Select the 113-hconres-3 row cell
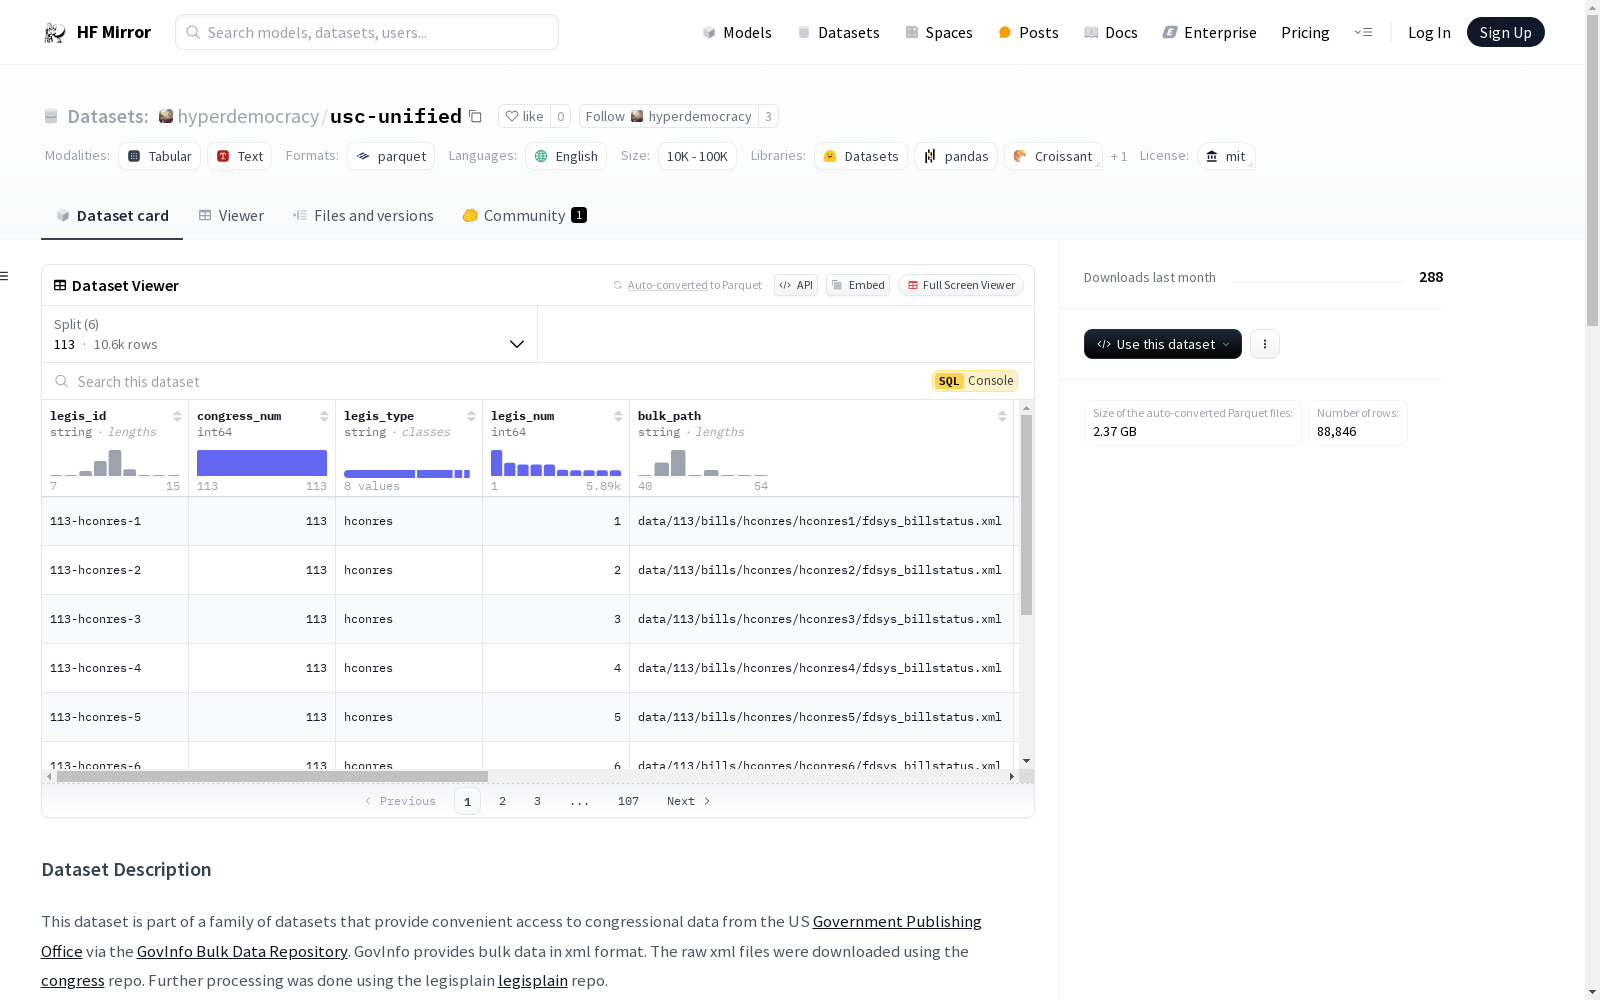1600x1000 pixels. [x=115, y=619]
